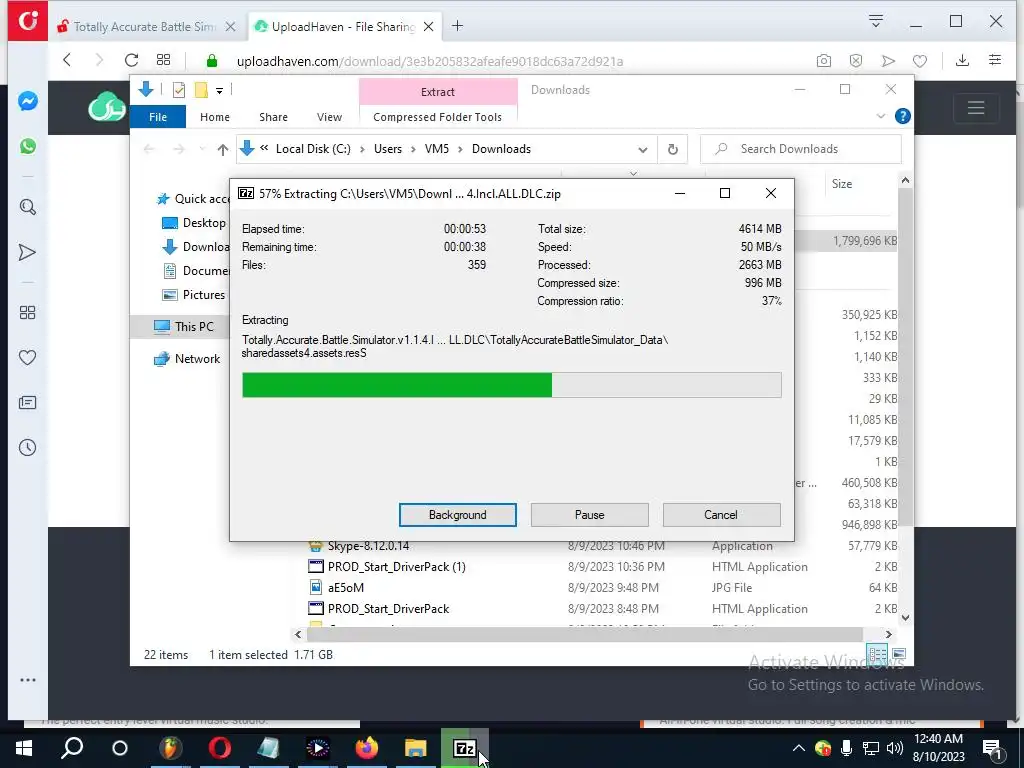Open quick access toolbar customize dropdown
The width and height of the screenshot is (1024, 768).
(x=219, y=91)
